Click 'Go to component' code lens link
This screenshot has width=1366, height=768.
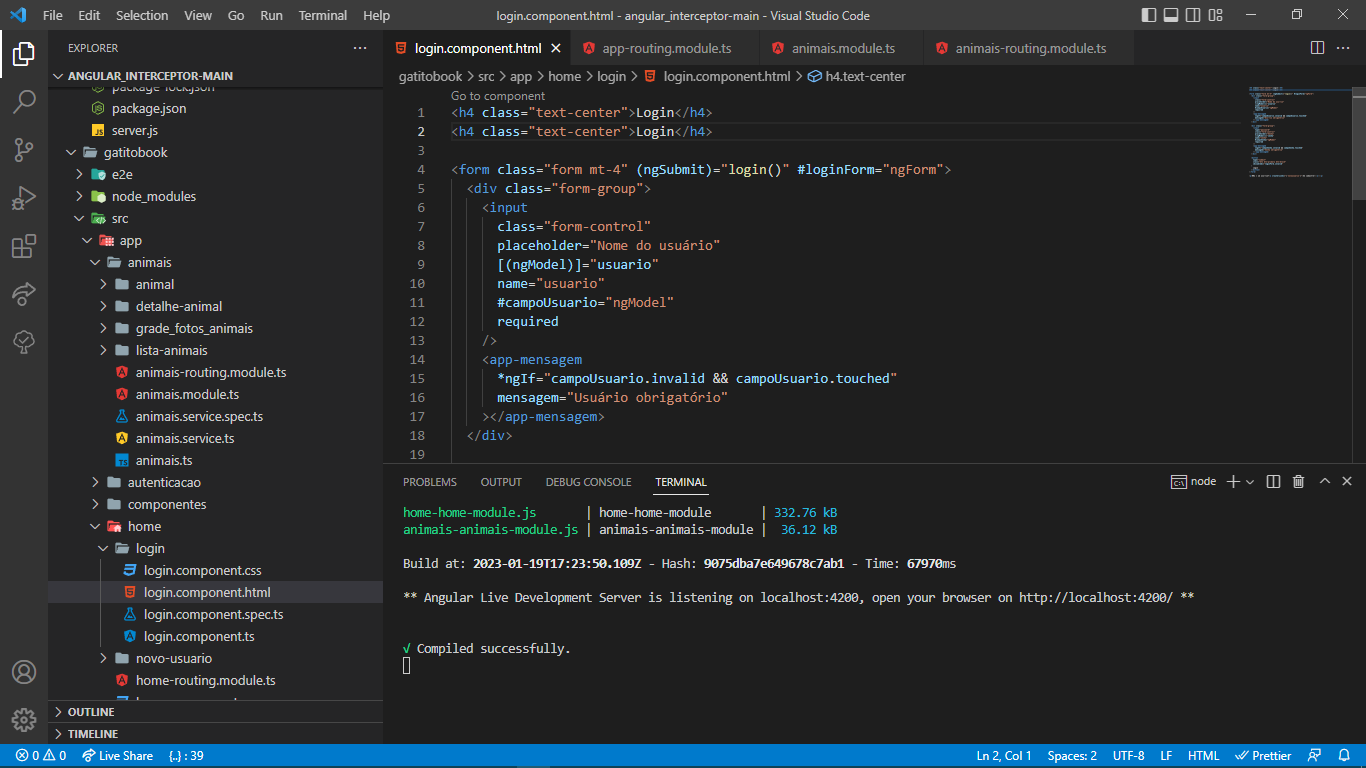tap(498, 96)
